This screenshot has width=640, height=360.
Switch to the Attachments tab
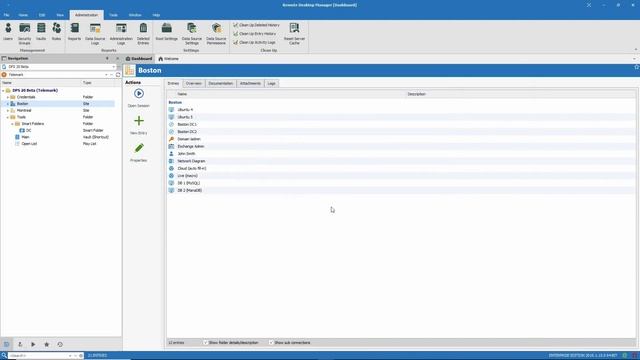250,84
